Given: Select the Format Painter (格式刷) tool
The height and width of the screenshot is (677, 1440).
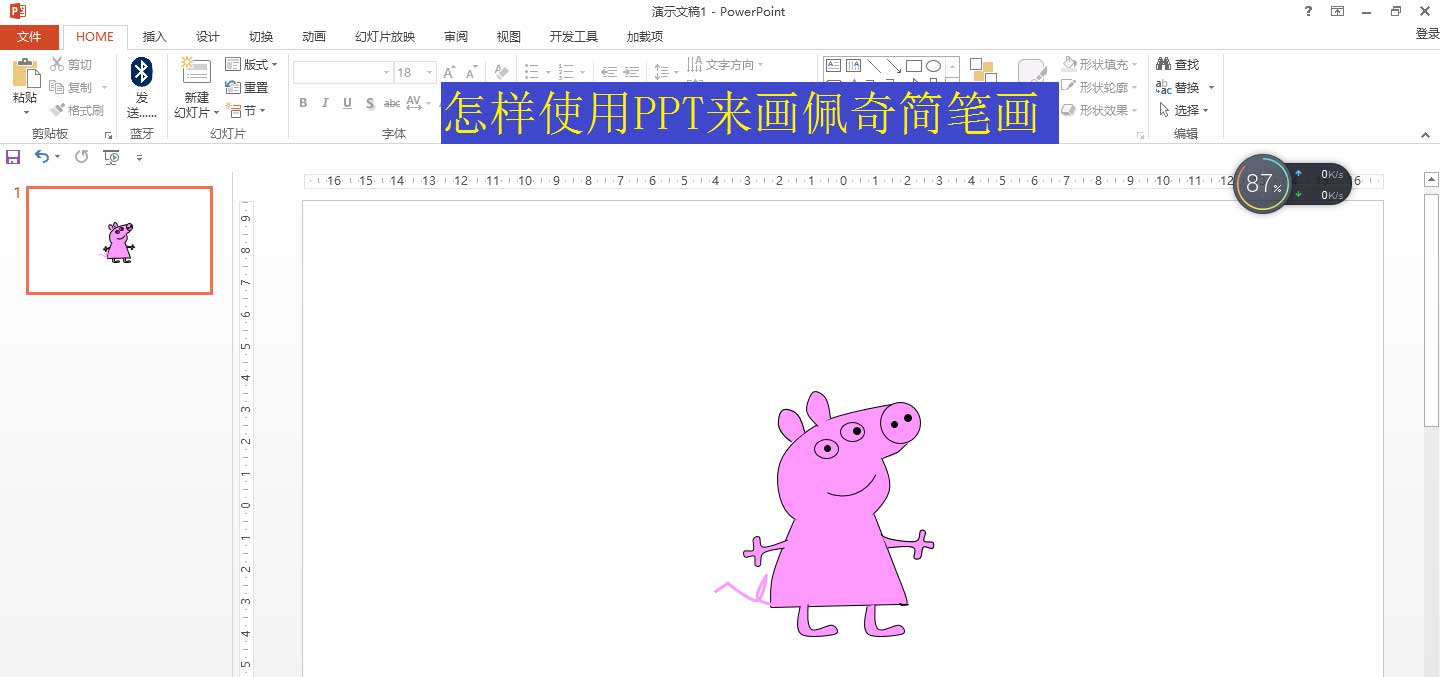Looking at the screenshot, I should coord(78,110).
